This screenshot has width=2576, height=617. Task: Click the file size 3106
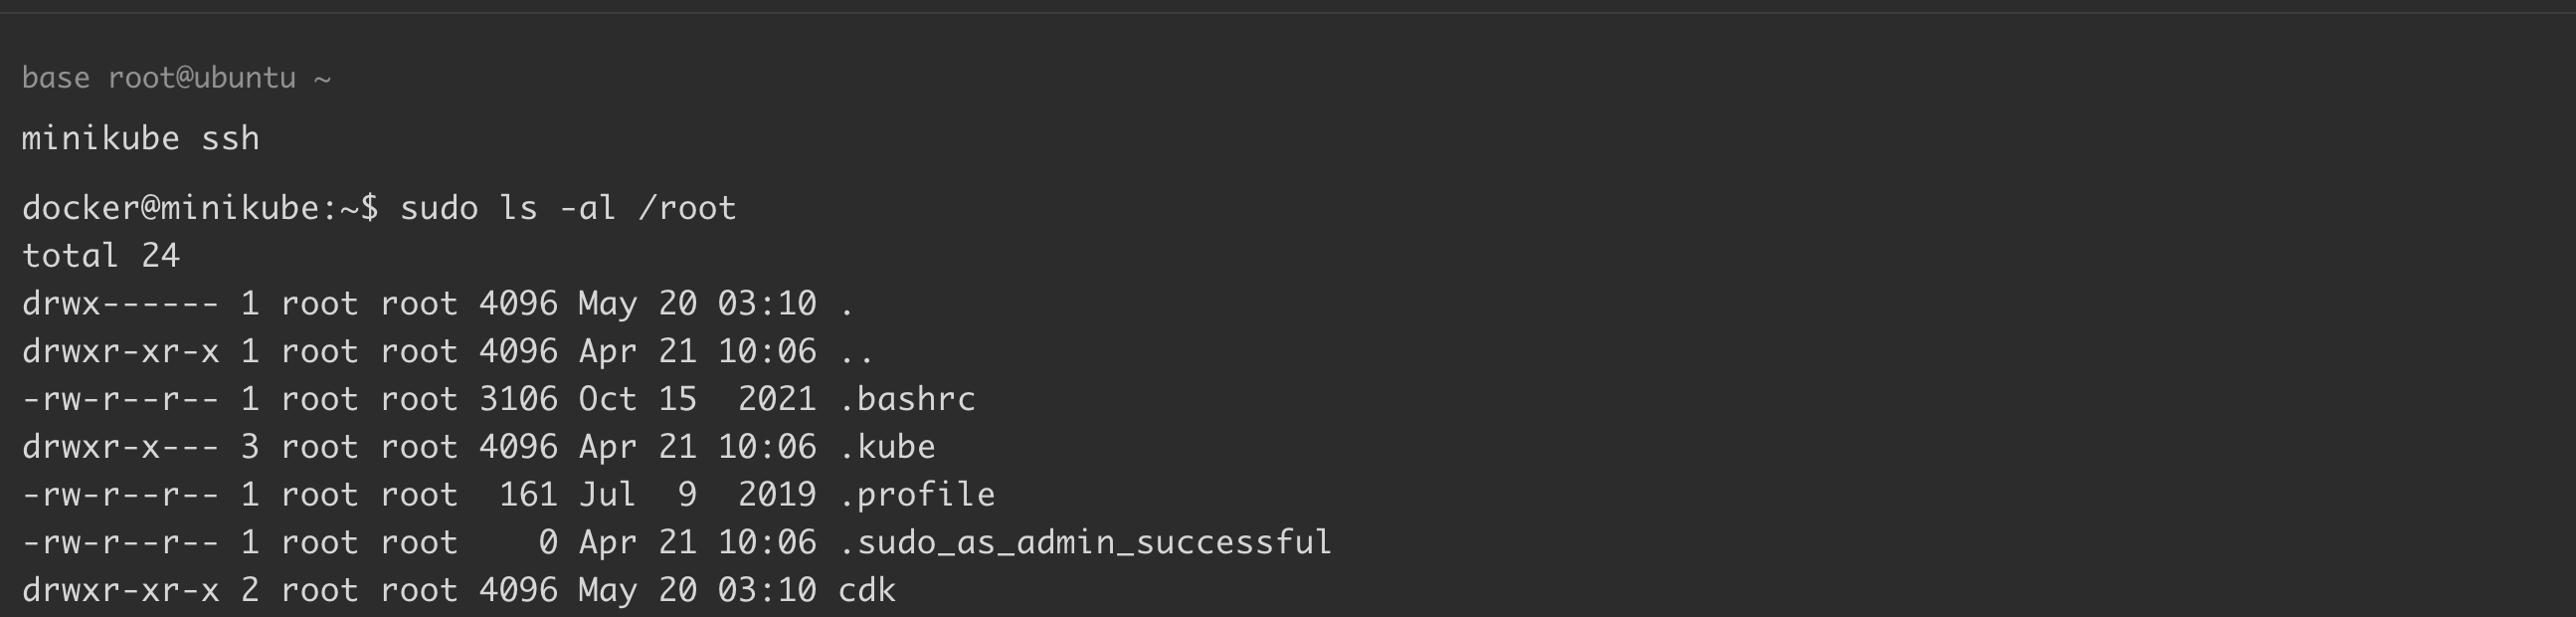518,399
